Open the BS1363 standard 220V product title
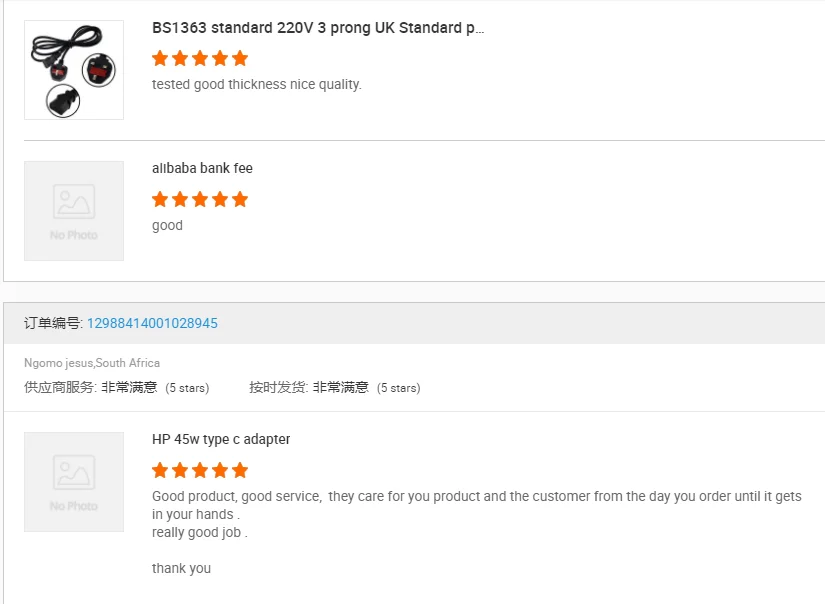825x604 pixels. click(x=318, y=28)
